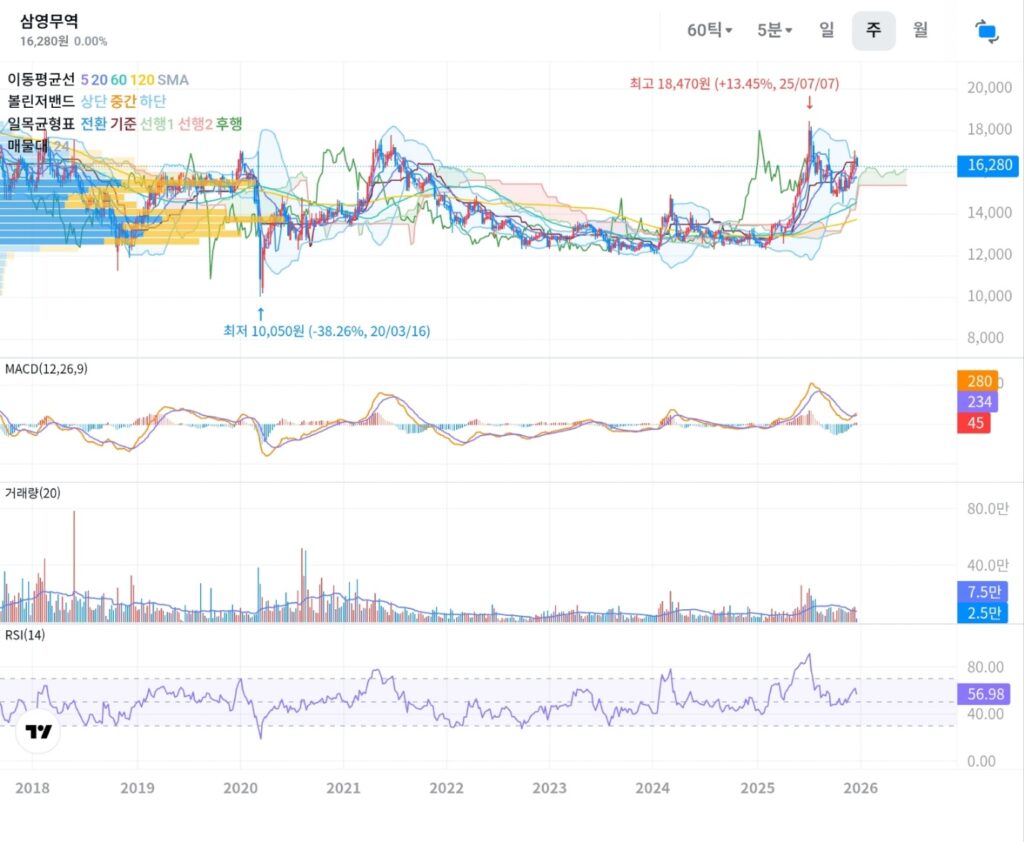Open 볼린저밴드 indicator settings label
The image size is (1024, 842).
coord(41,101)
